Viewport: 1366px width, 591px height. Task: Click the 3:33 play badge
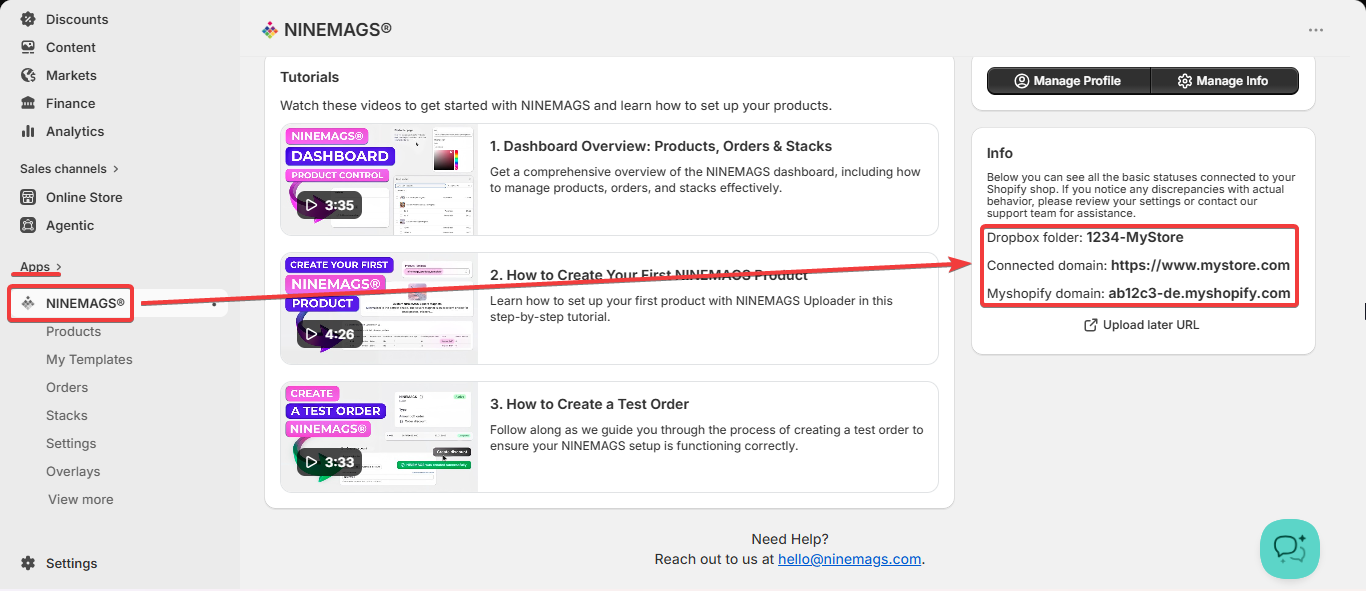point(330,462)
